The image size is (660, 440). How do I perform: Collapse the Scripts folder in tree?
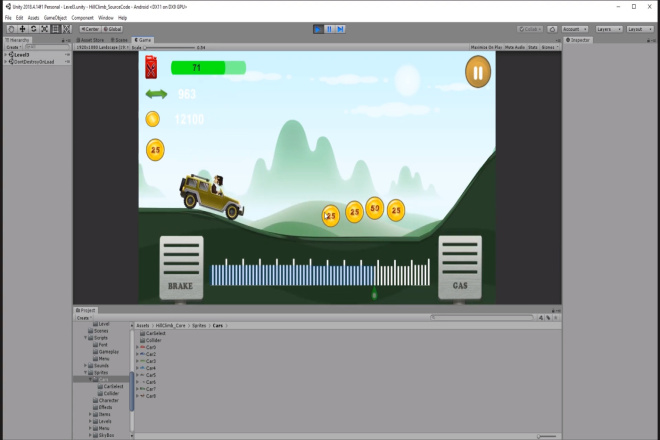[85, 338]
